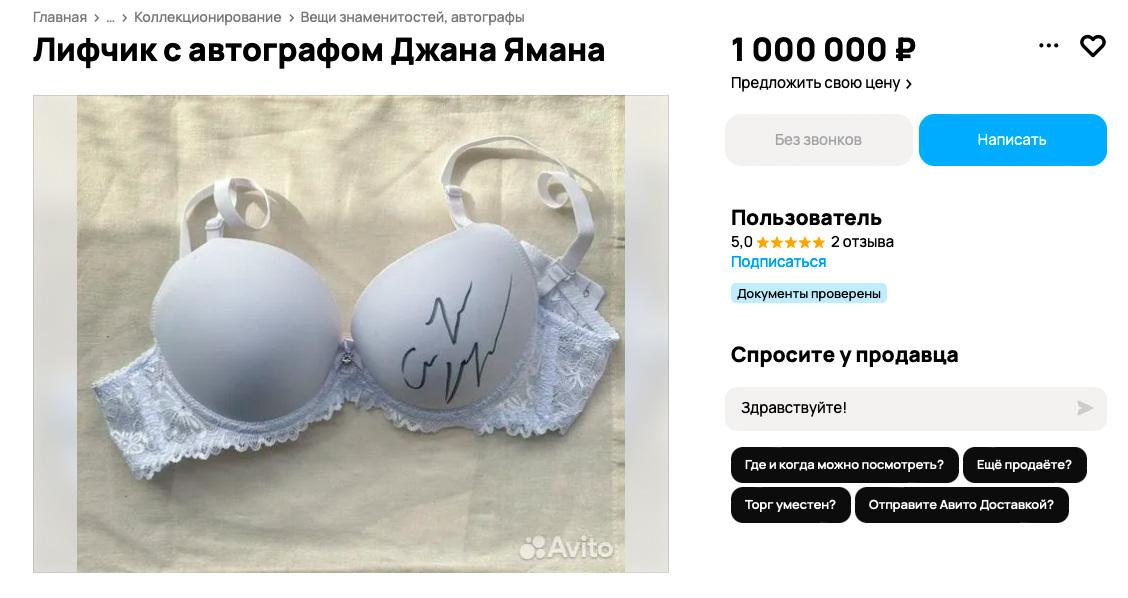Open the main listing photo
The height and width of the screenshot is (598, 1128).
(x=350, y=334)
